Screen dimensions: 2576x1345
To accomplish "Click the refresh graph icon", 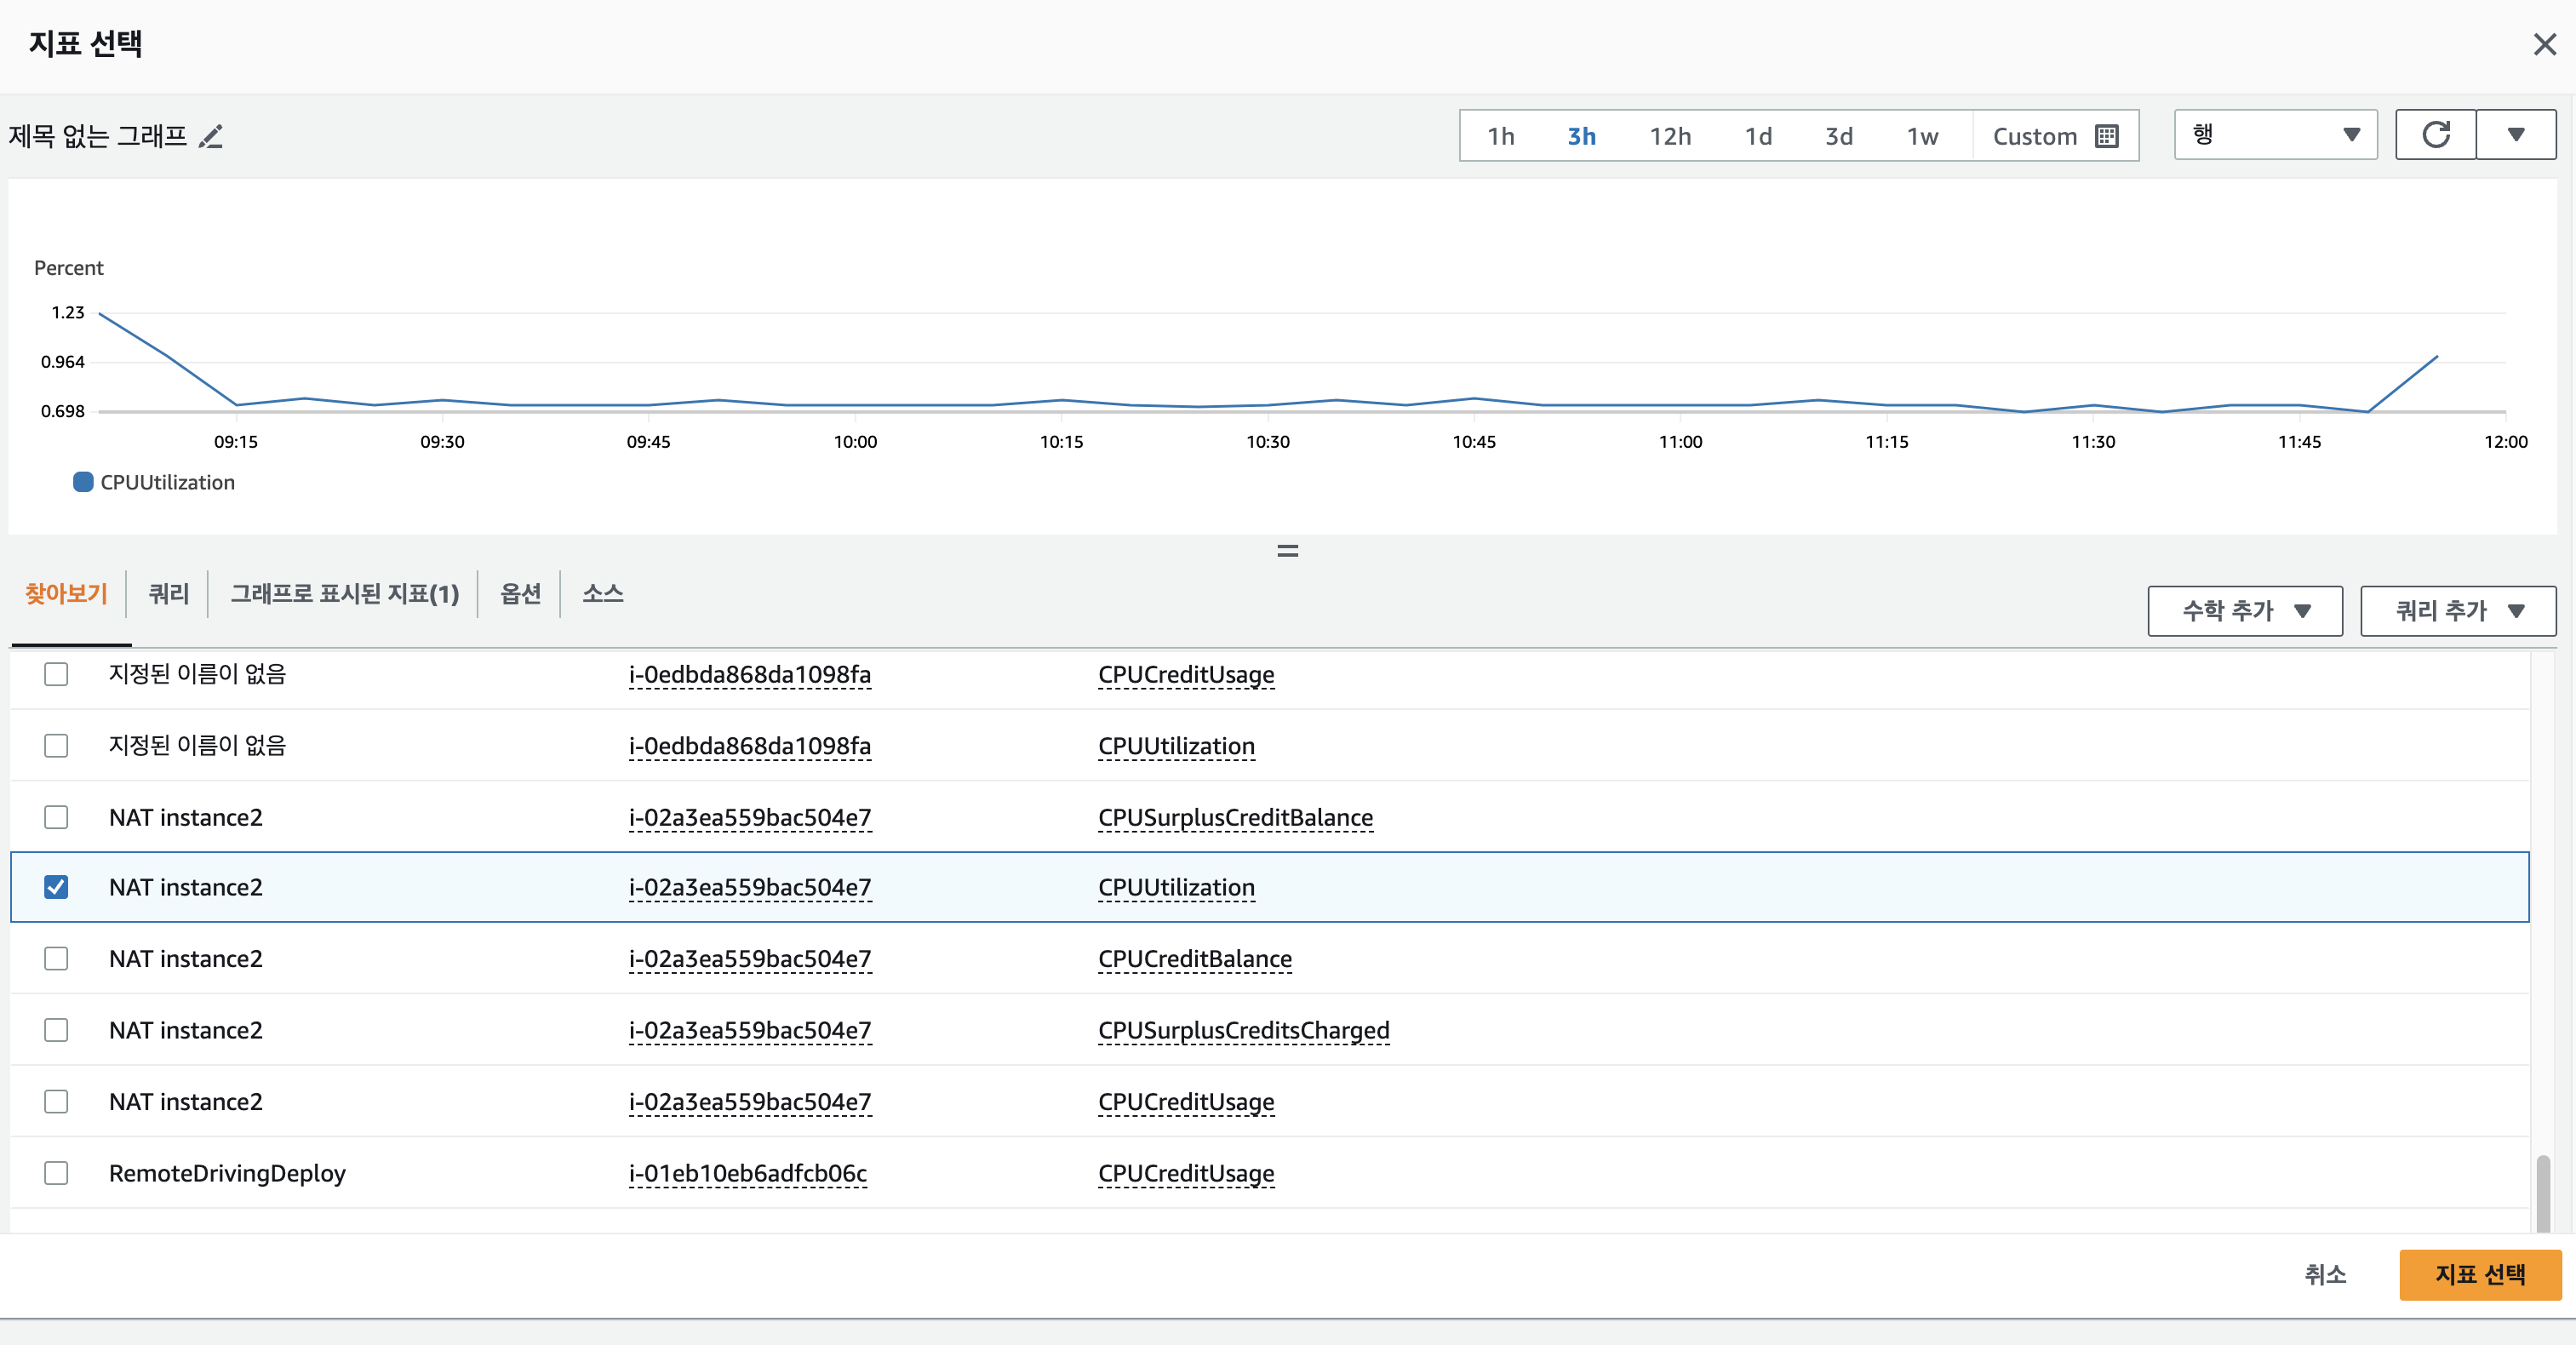I will [x=2435, y=135].
